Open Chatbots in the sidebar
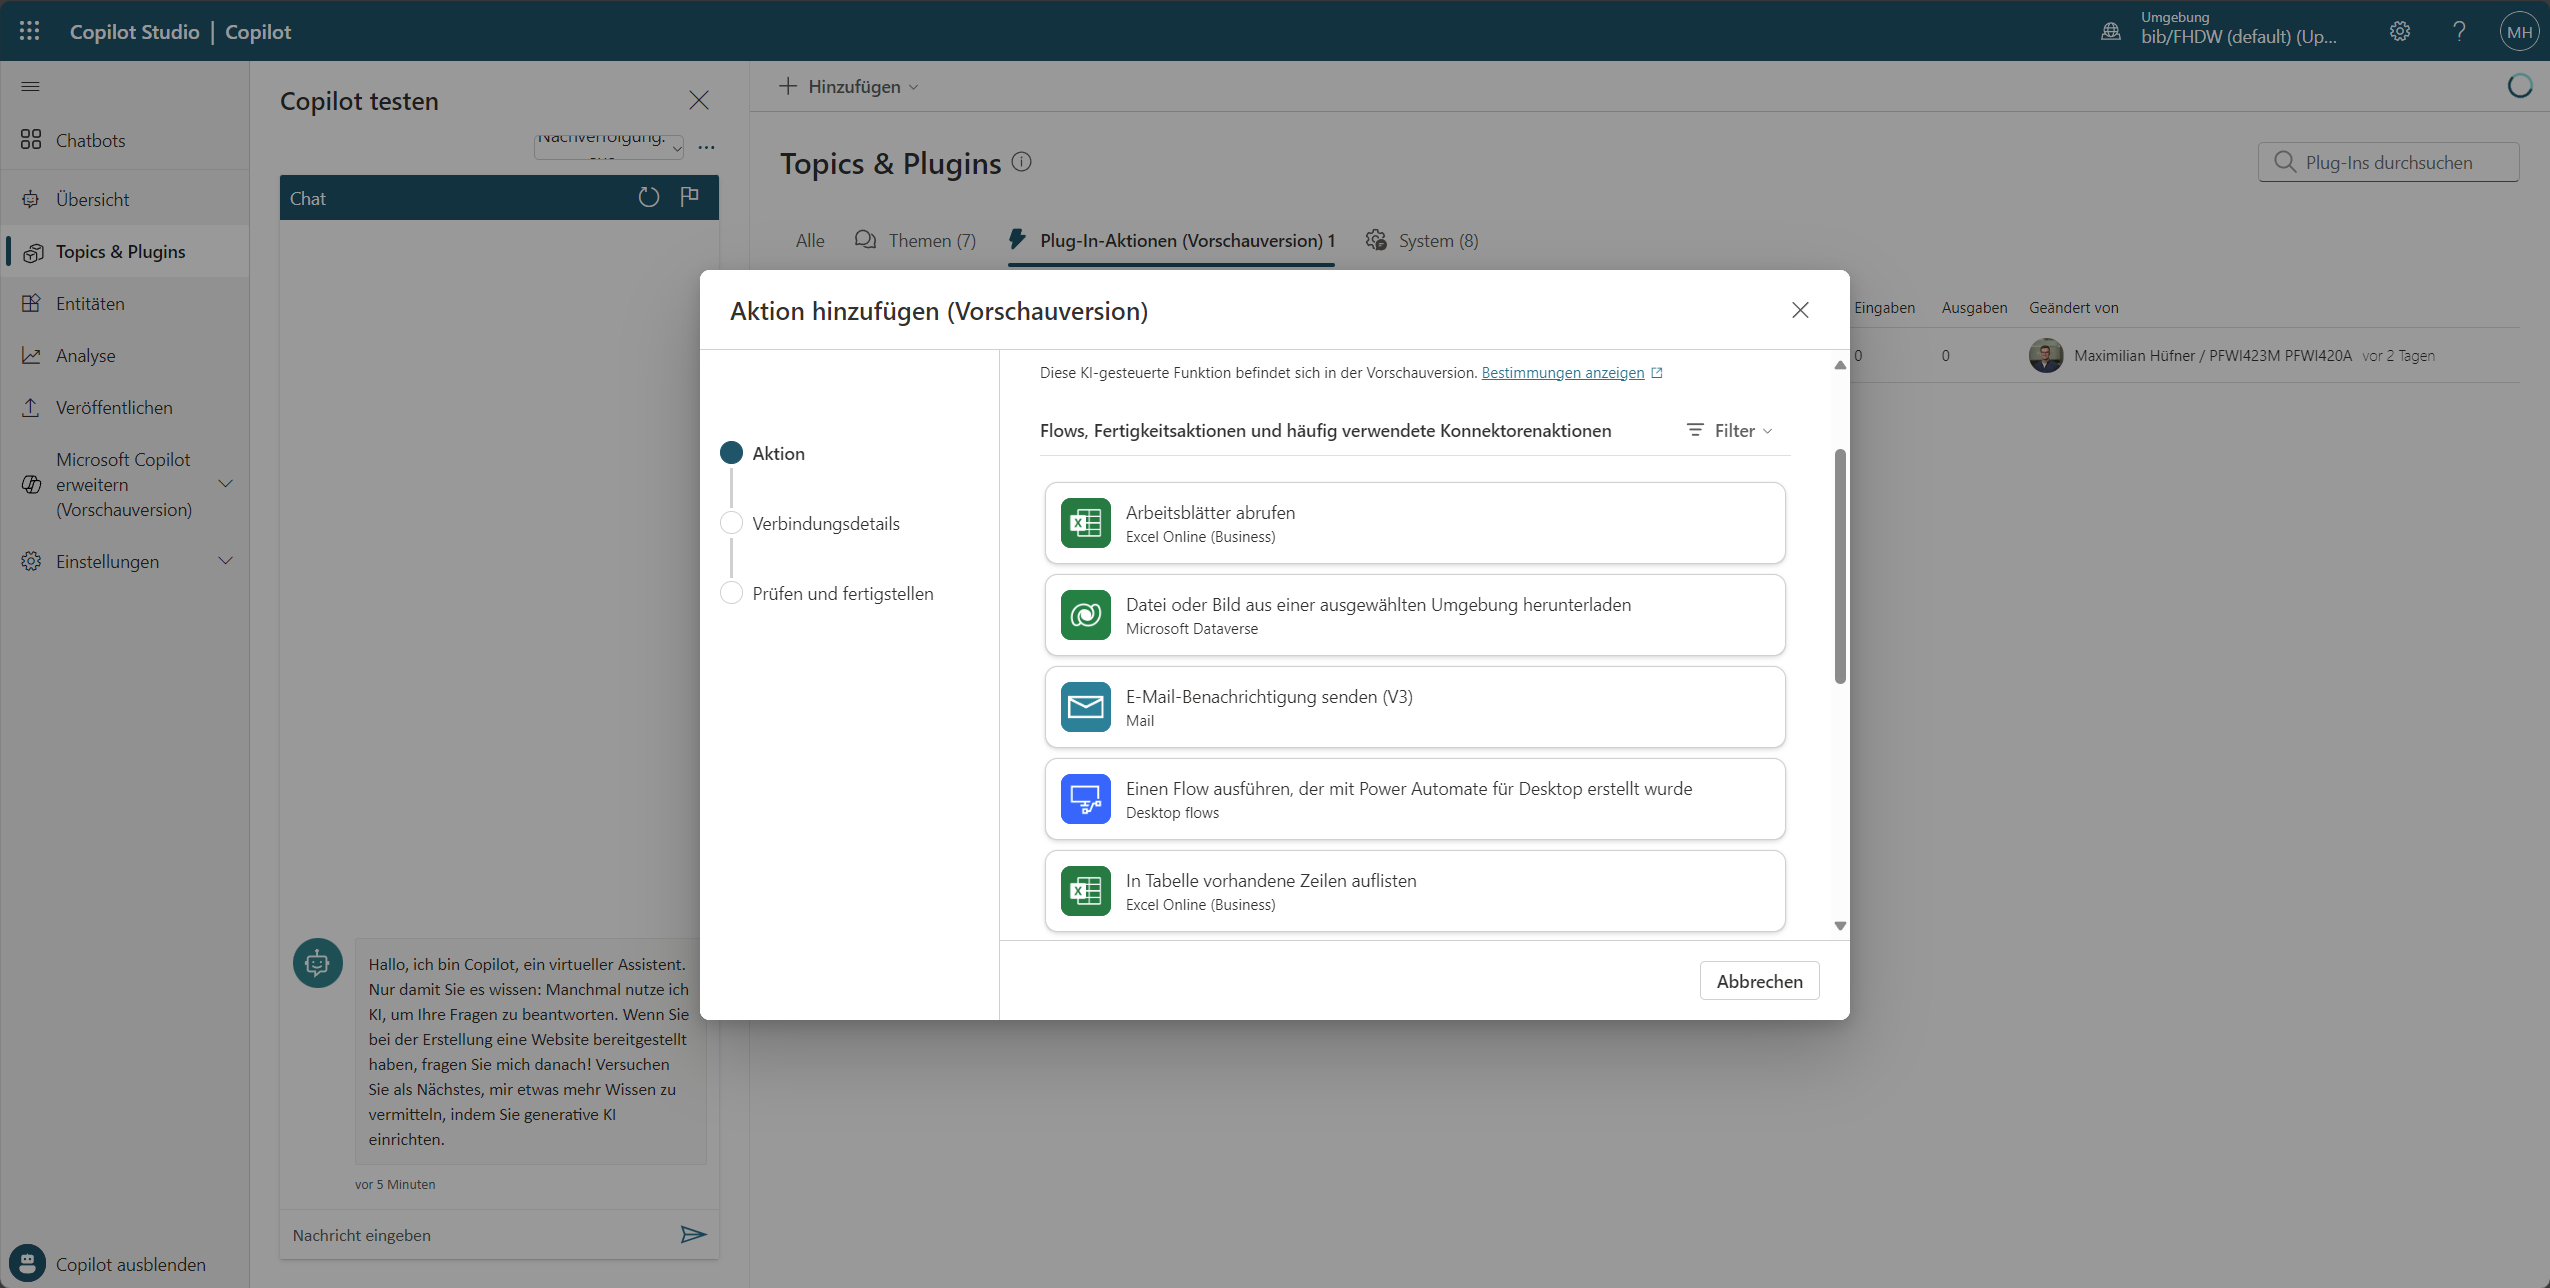Screen dimensions: 2550x1288 tap(125, 140)
